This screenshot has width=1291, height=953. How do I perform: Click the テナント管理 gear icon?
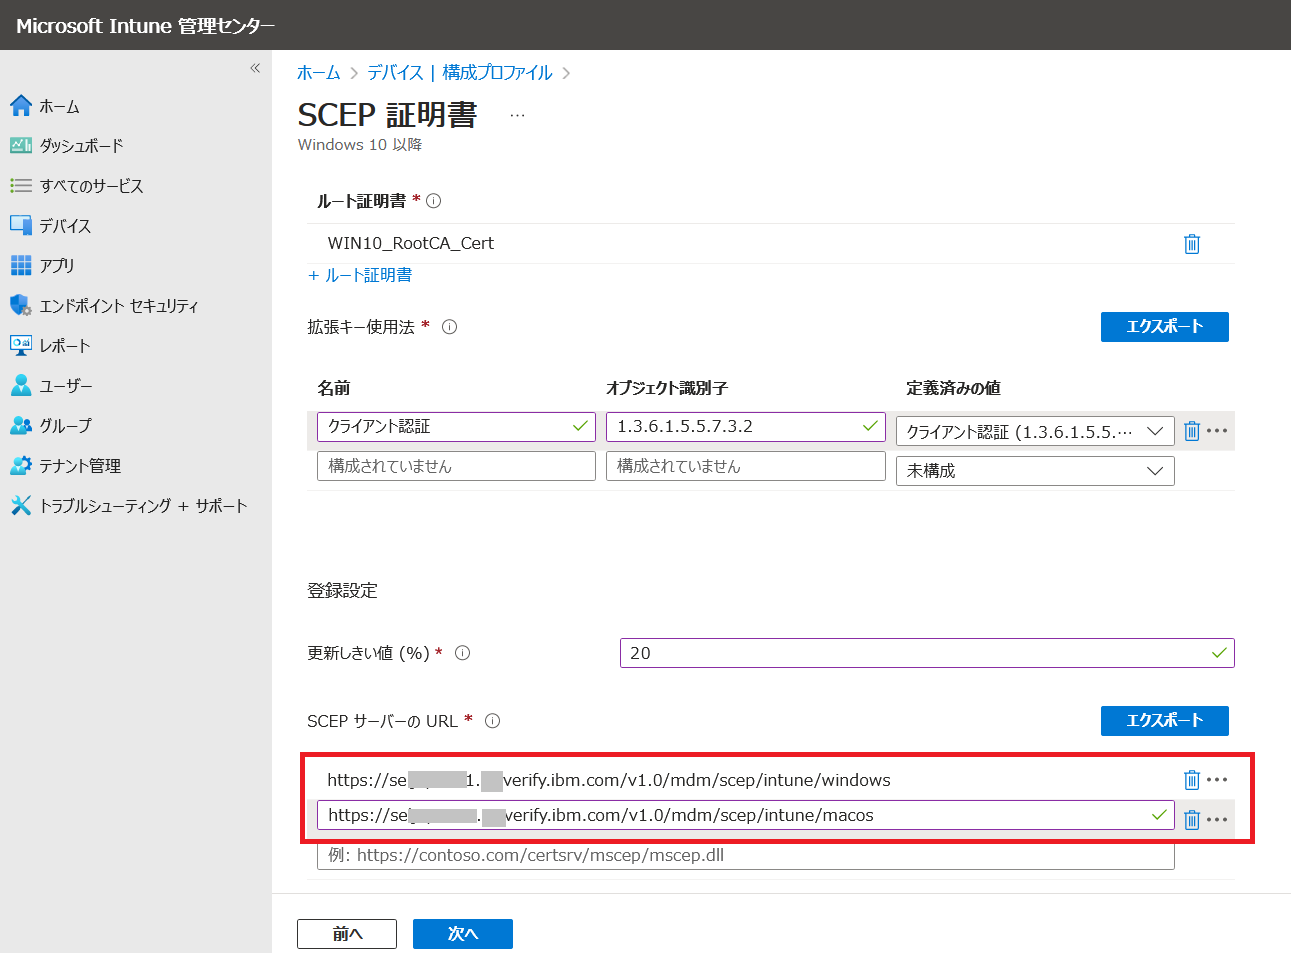click(x=21, y=465)
